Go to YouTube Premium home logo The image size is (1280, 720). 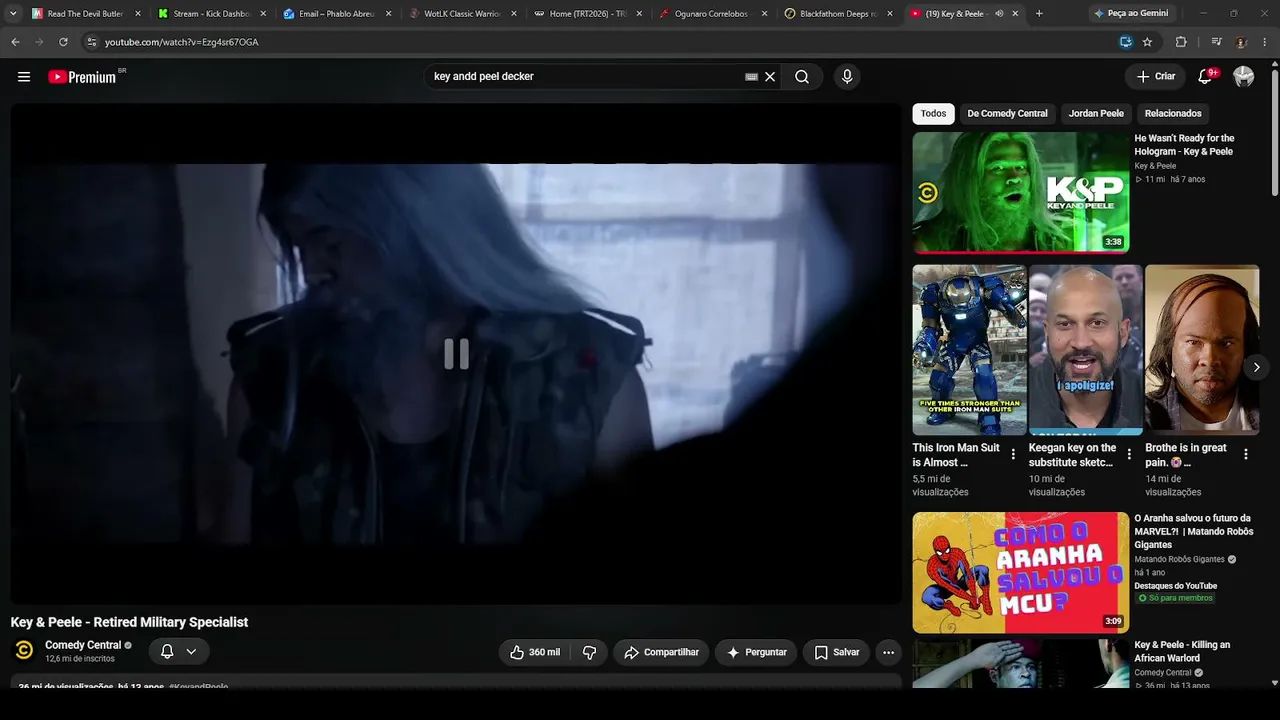82,77
